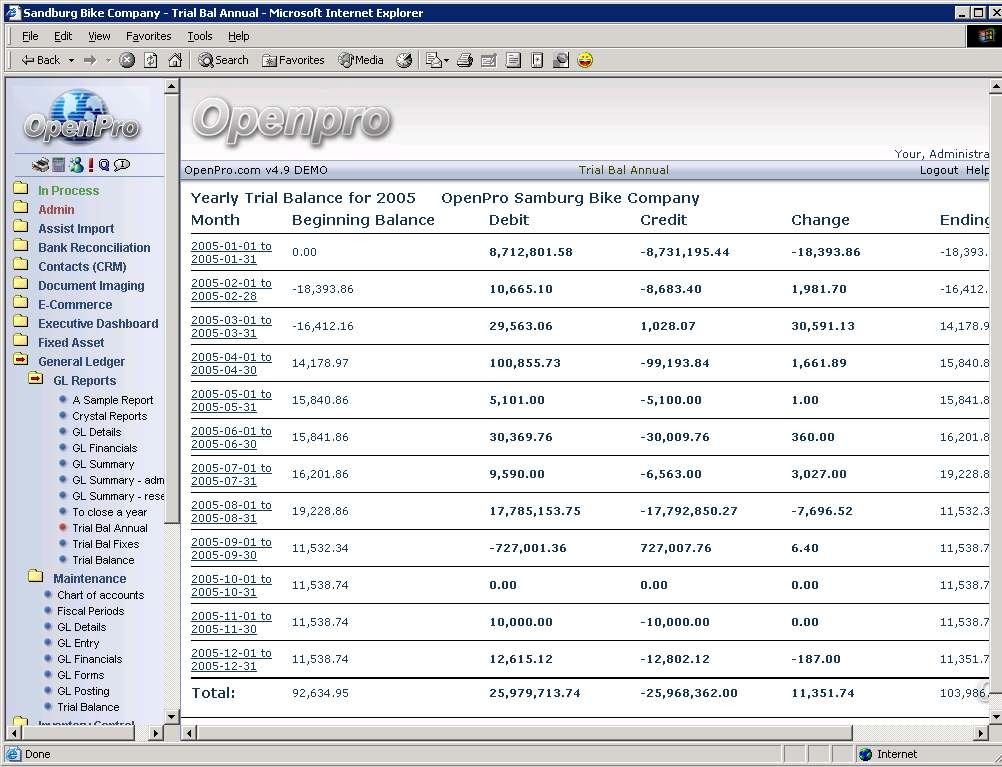Click the smiley face Messenger toolbar icon
The height and width of the screenshot is (767, 1002).
coord(585,60)
